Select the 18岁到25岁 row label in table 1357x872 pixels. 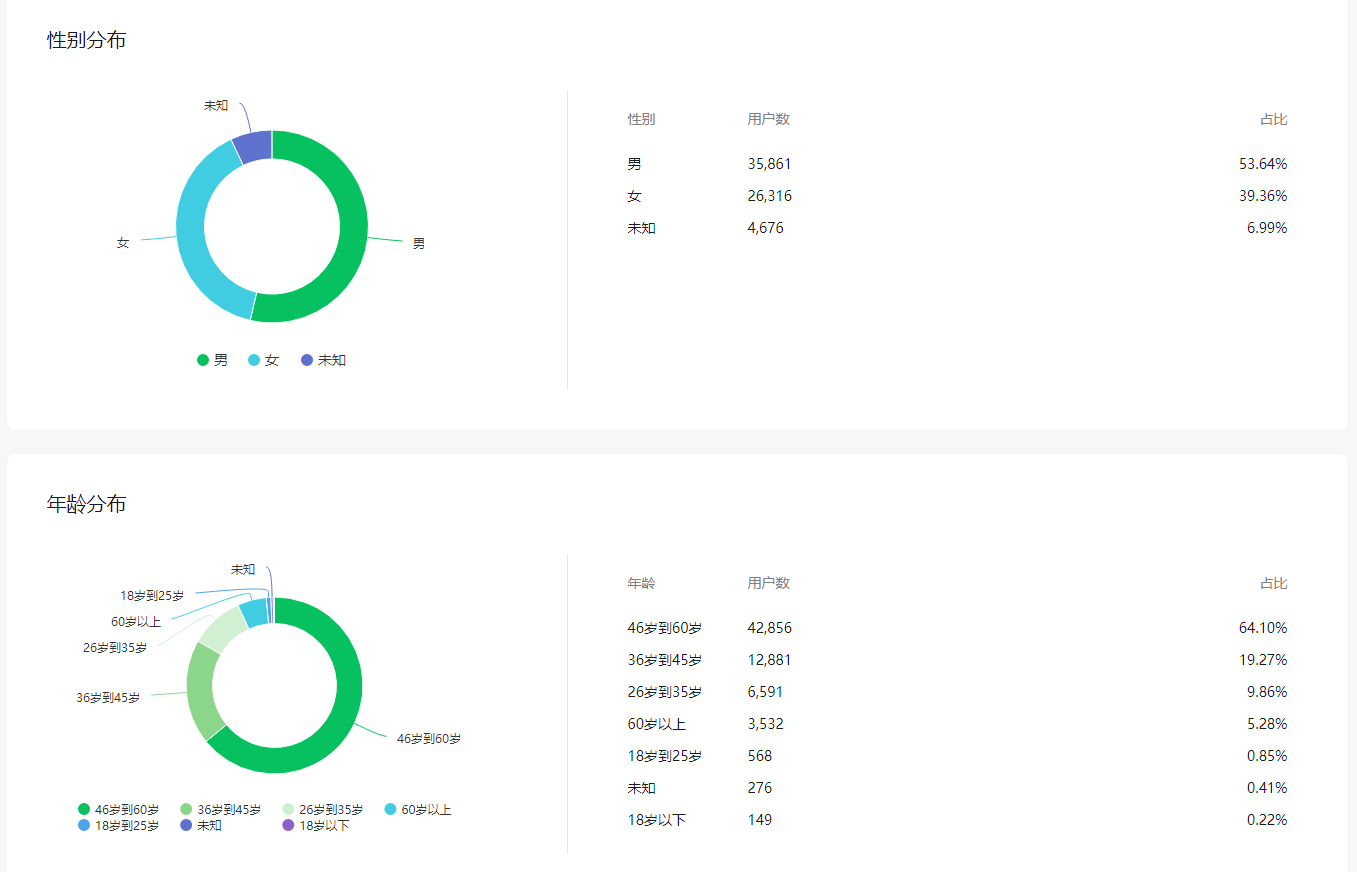[664, 756]
